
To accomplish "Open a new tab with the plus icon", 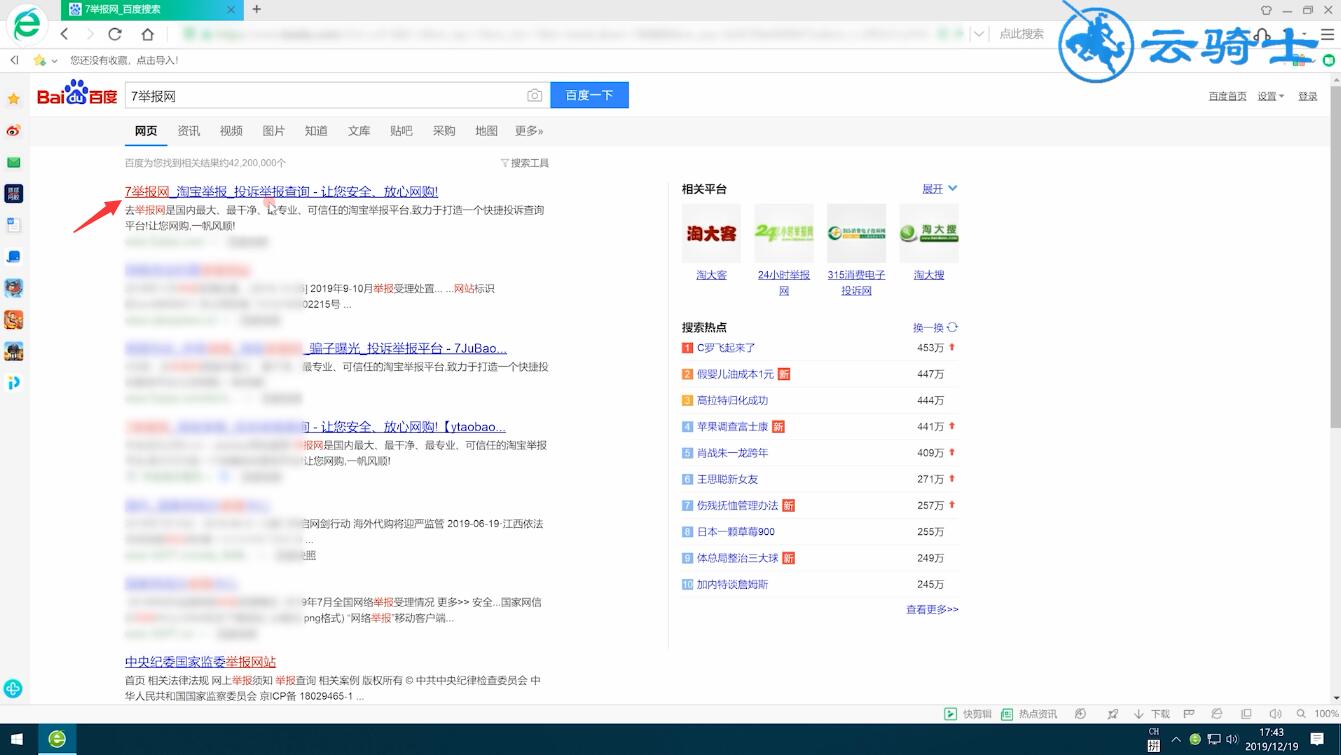I will coord(257,9).
